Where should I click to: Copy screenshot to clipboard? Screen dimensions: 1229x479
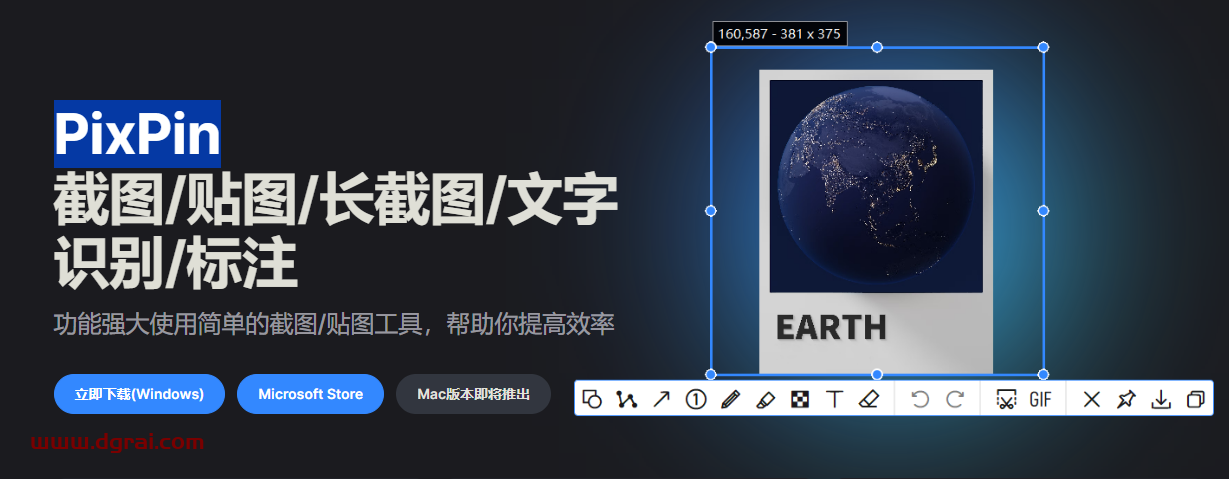(x=1195, y=399)
